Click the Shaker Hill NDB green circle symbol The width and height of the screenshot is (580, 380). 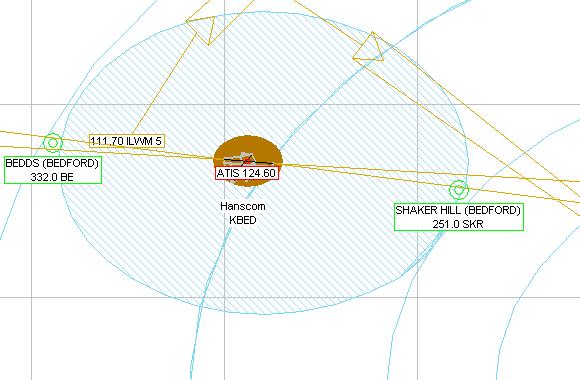click(x=459, y=190)
